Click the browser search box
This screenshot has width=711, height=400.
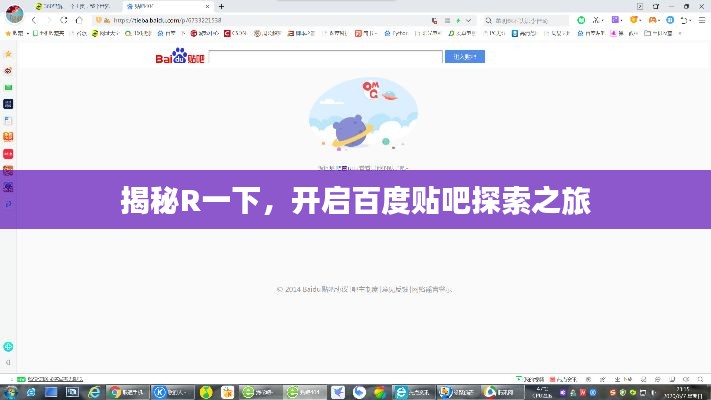pos(528,20)
